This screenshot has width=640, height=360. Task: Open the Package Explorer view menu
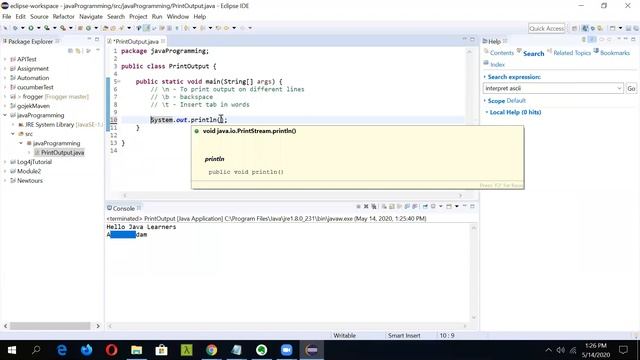pos(98,50)
